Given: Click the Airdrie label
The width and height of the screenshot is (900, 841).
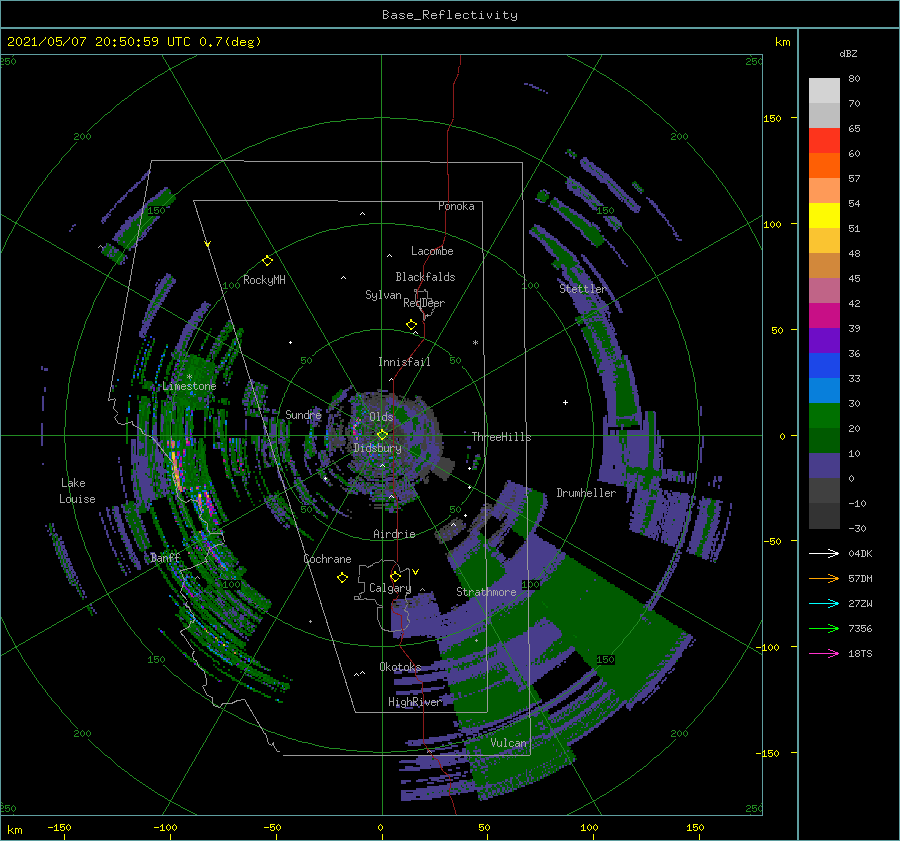Looking at the screenshot, I should [394, 534].
